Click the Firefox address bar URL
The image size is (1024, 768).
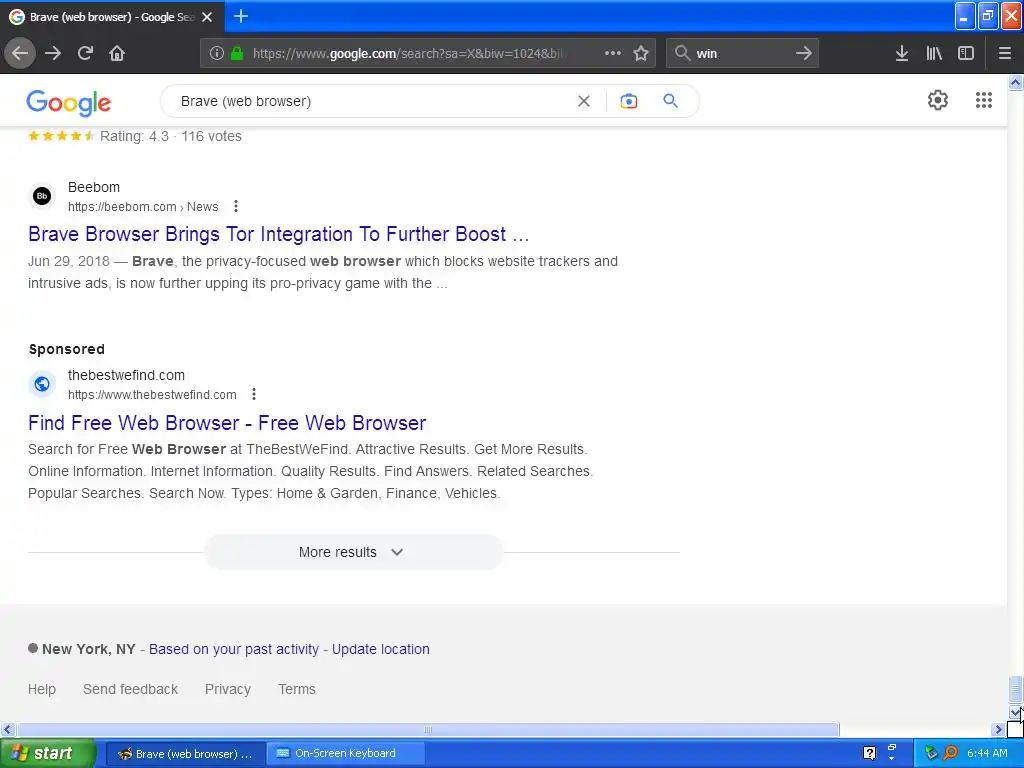(408, 54)
